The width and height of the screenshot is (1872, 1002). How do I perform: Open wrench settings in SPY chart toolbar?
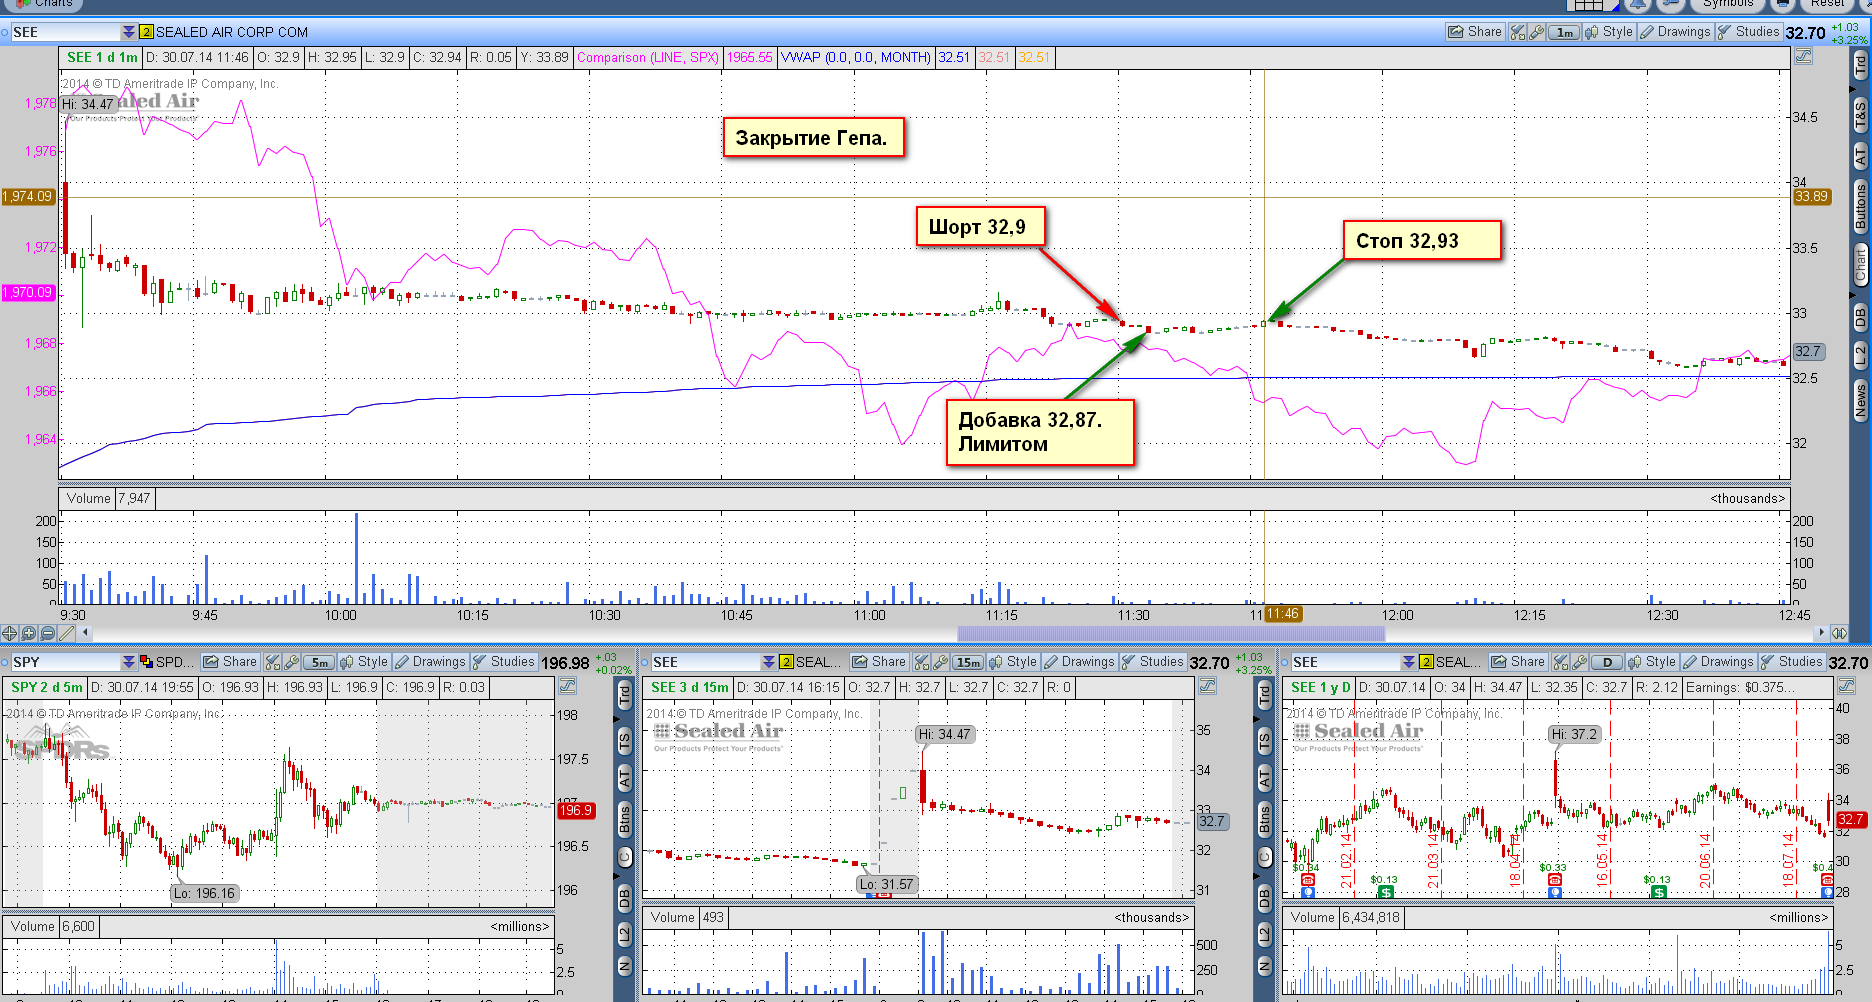(292, 662)
